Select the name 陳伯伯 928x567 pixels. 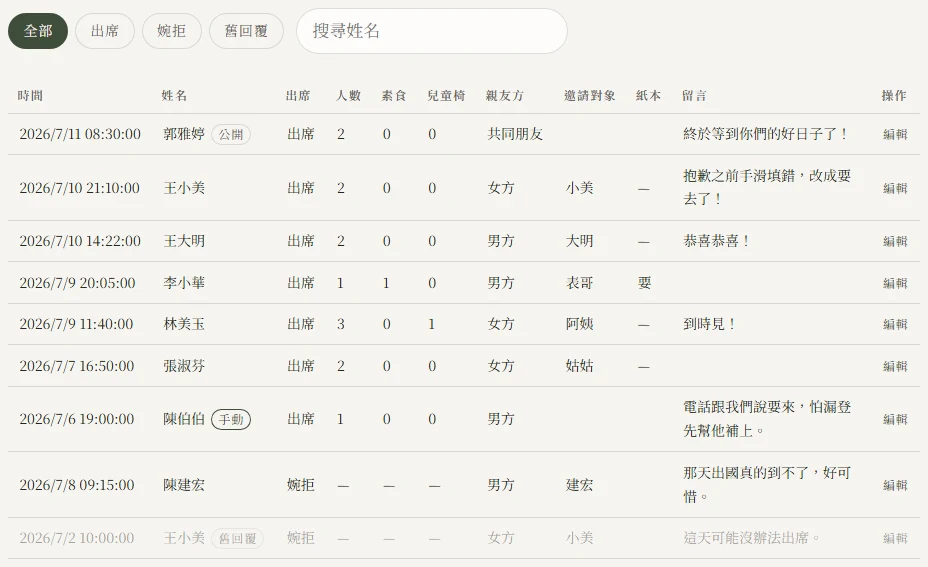coord(184,420)
